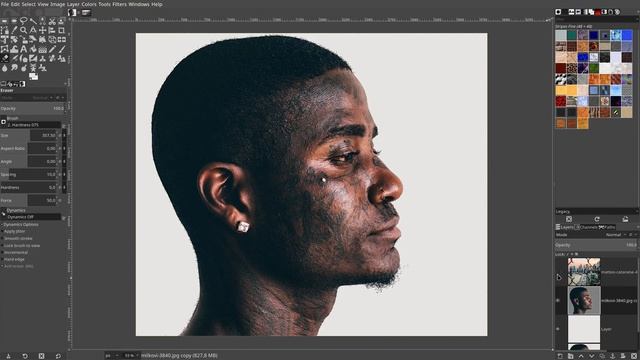640x360 pixels.
Task: Open the Filters menu
Action: click(x=119, y=4)
